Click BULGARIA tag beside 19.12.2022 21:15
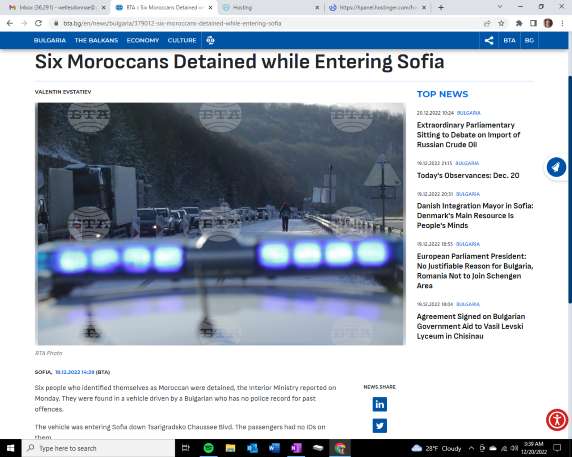 (x=467, y=163)
